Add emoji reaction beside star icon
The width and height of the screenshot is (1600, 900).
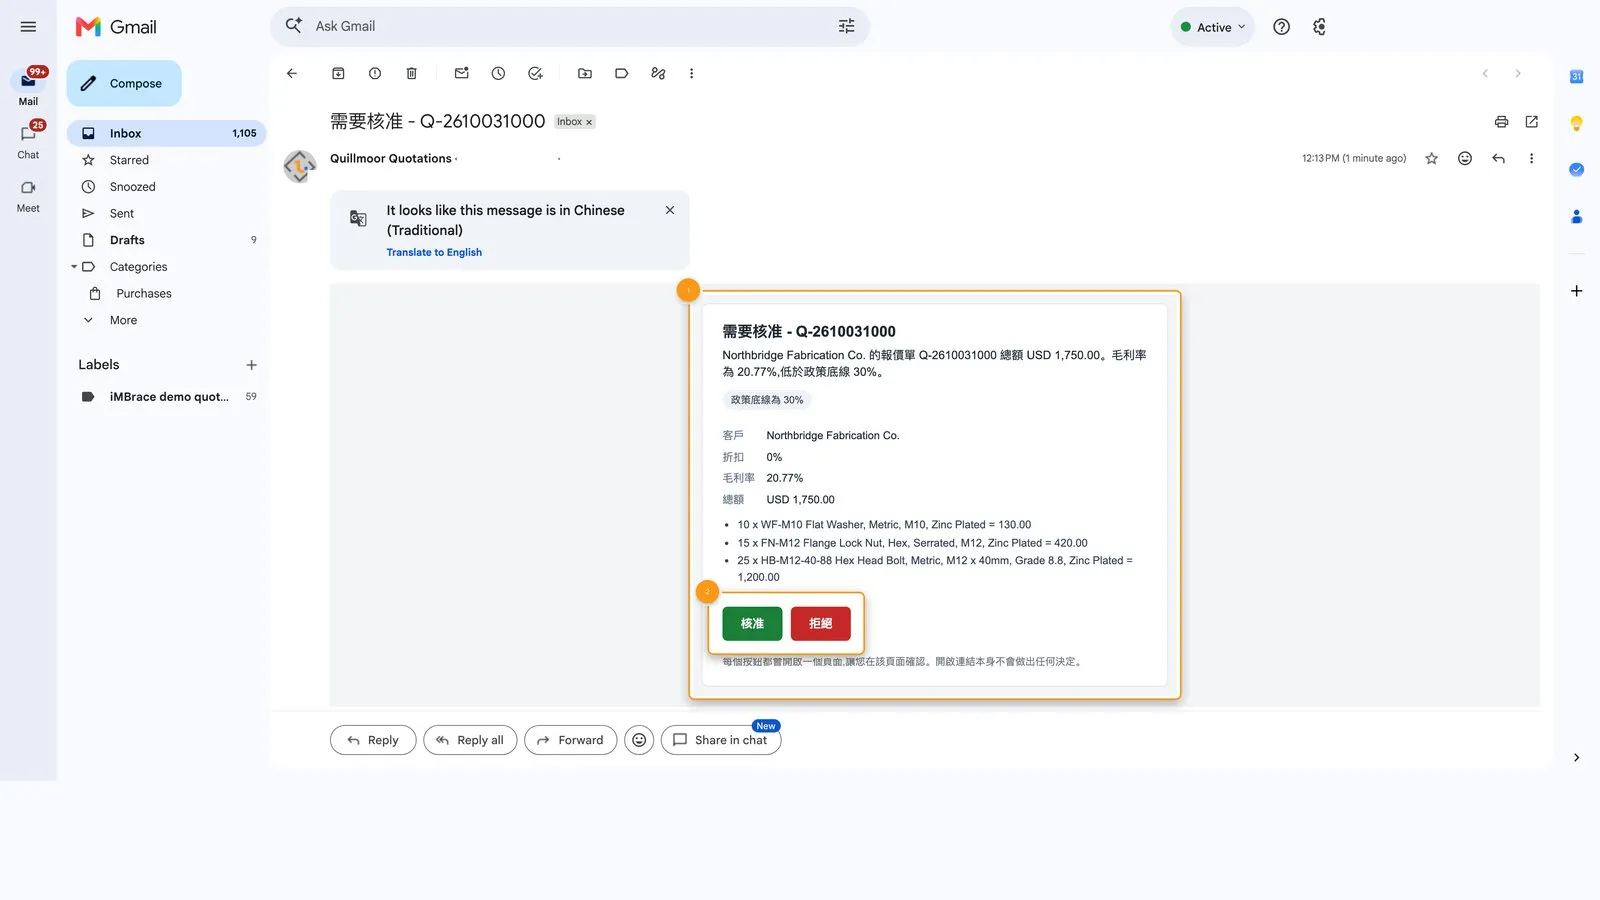click(x=1465, y=158)
